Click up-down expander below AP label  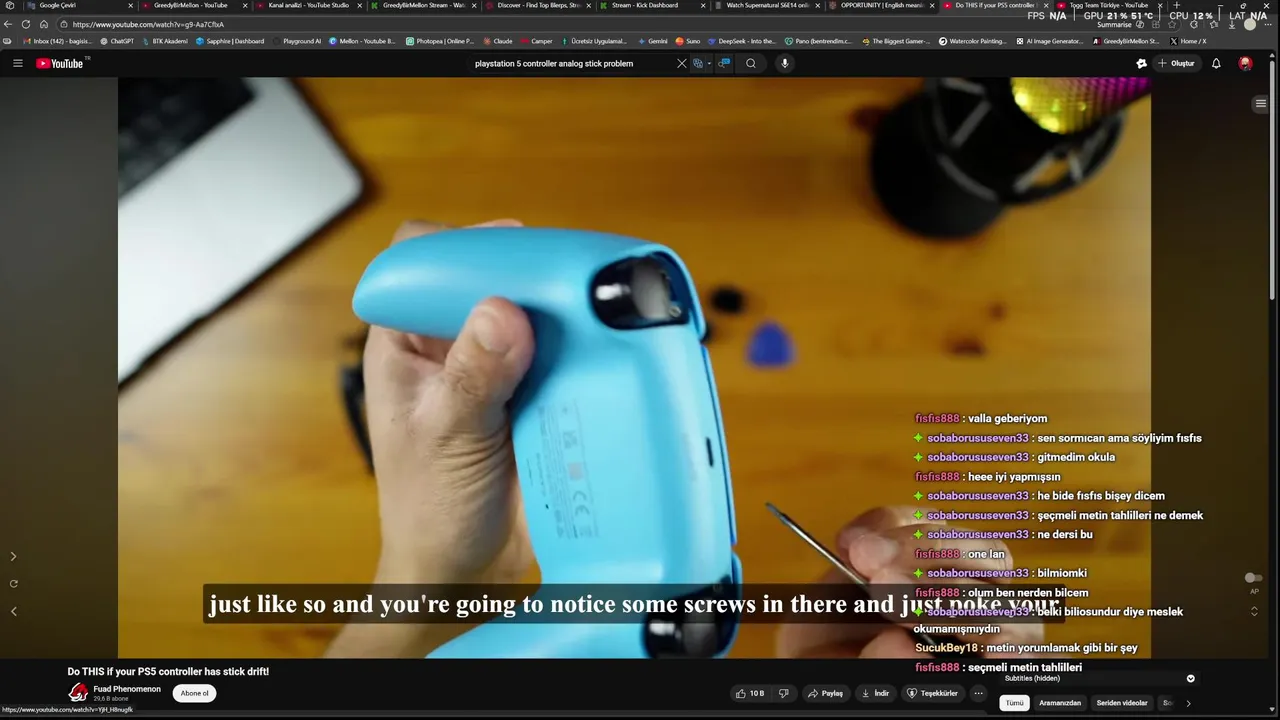1254,611
